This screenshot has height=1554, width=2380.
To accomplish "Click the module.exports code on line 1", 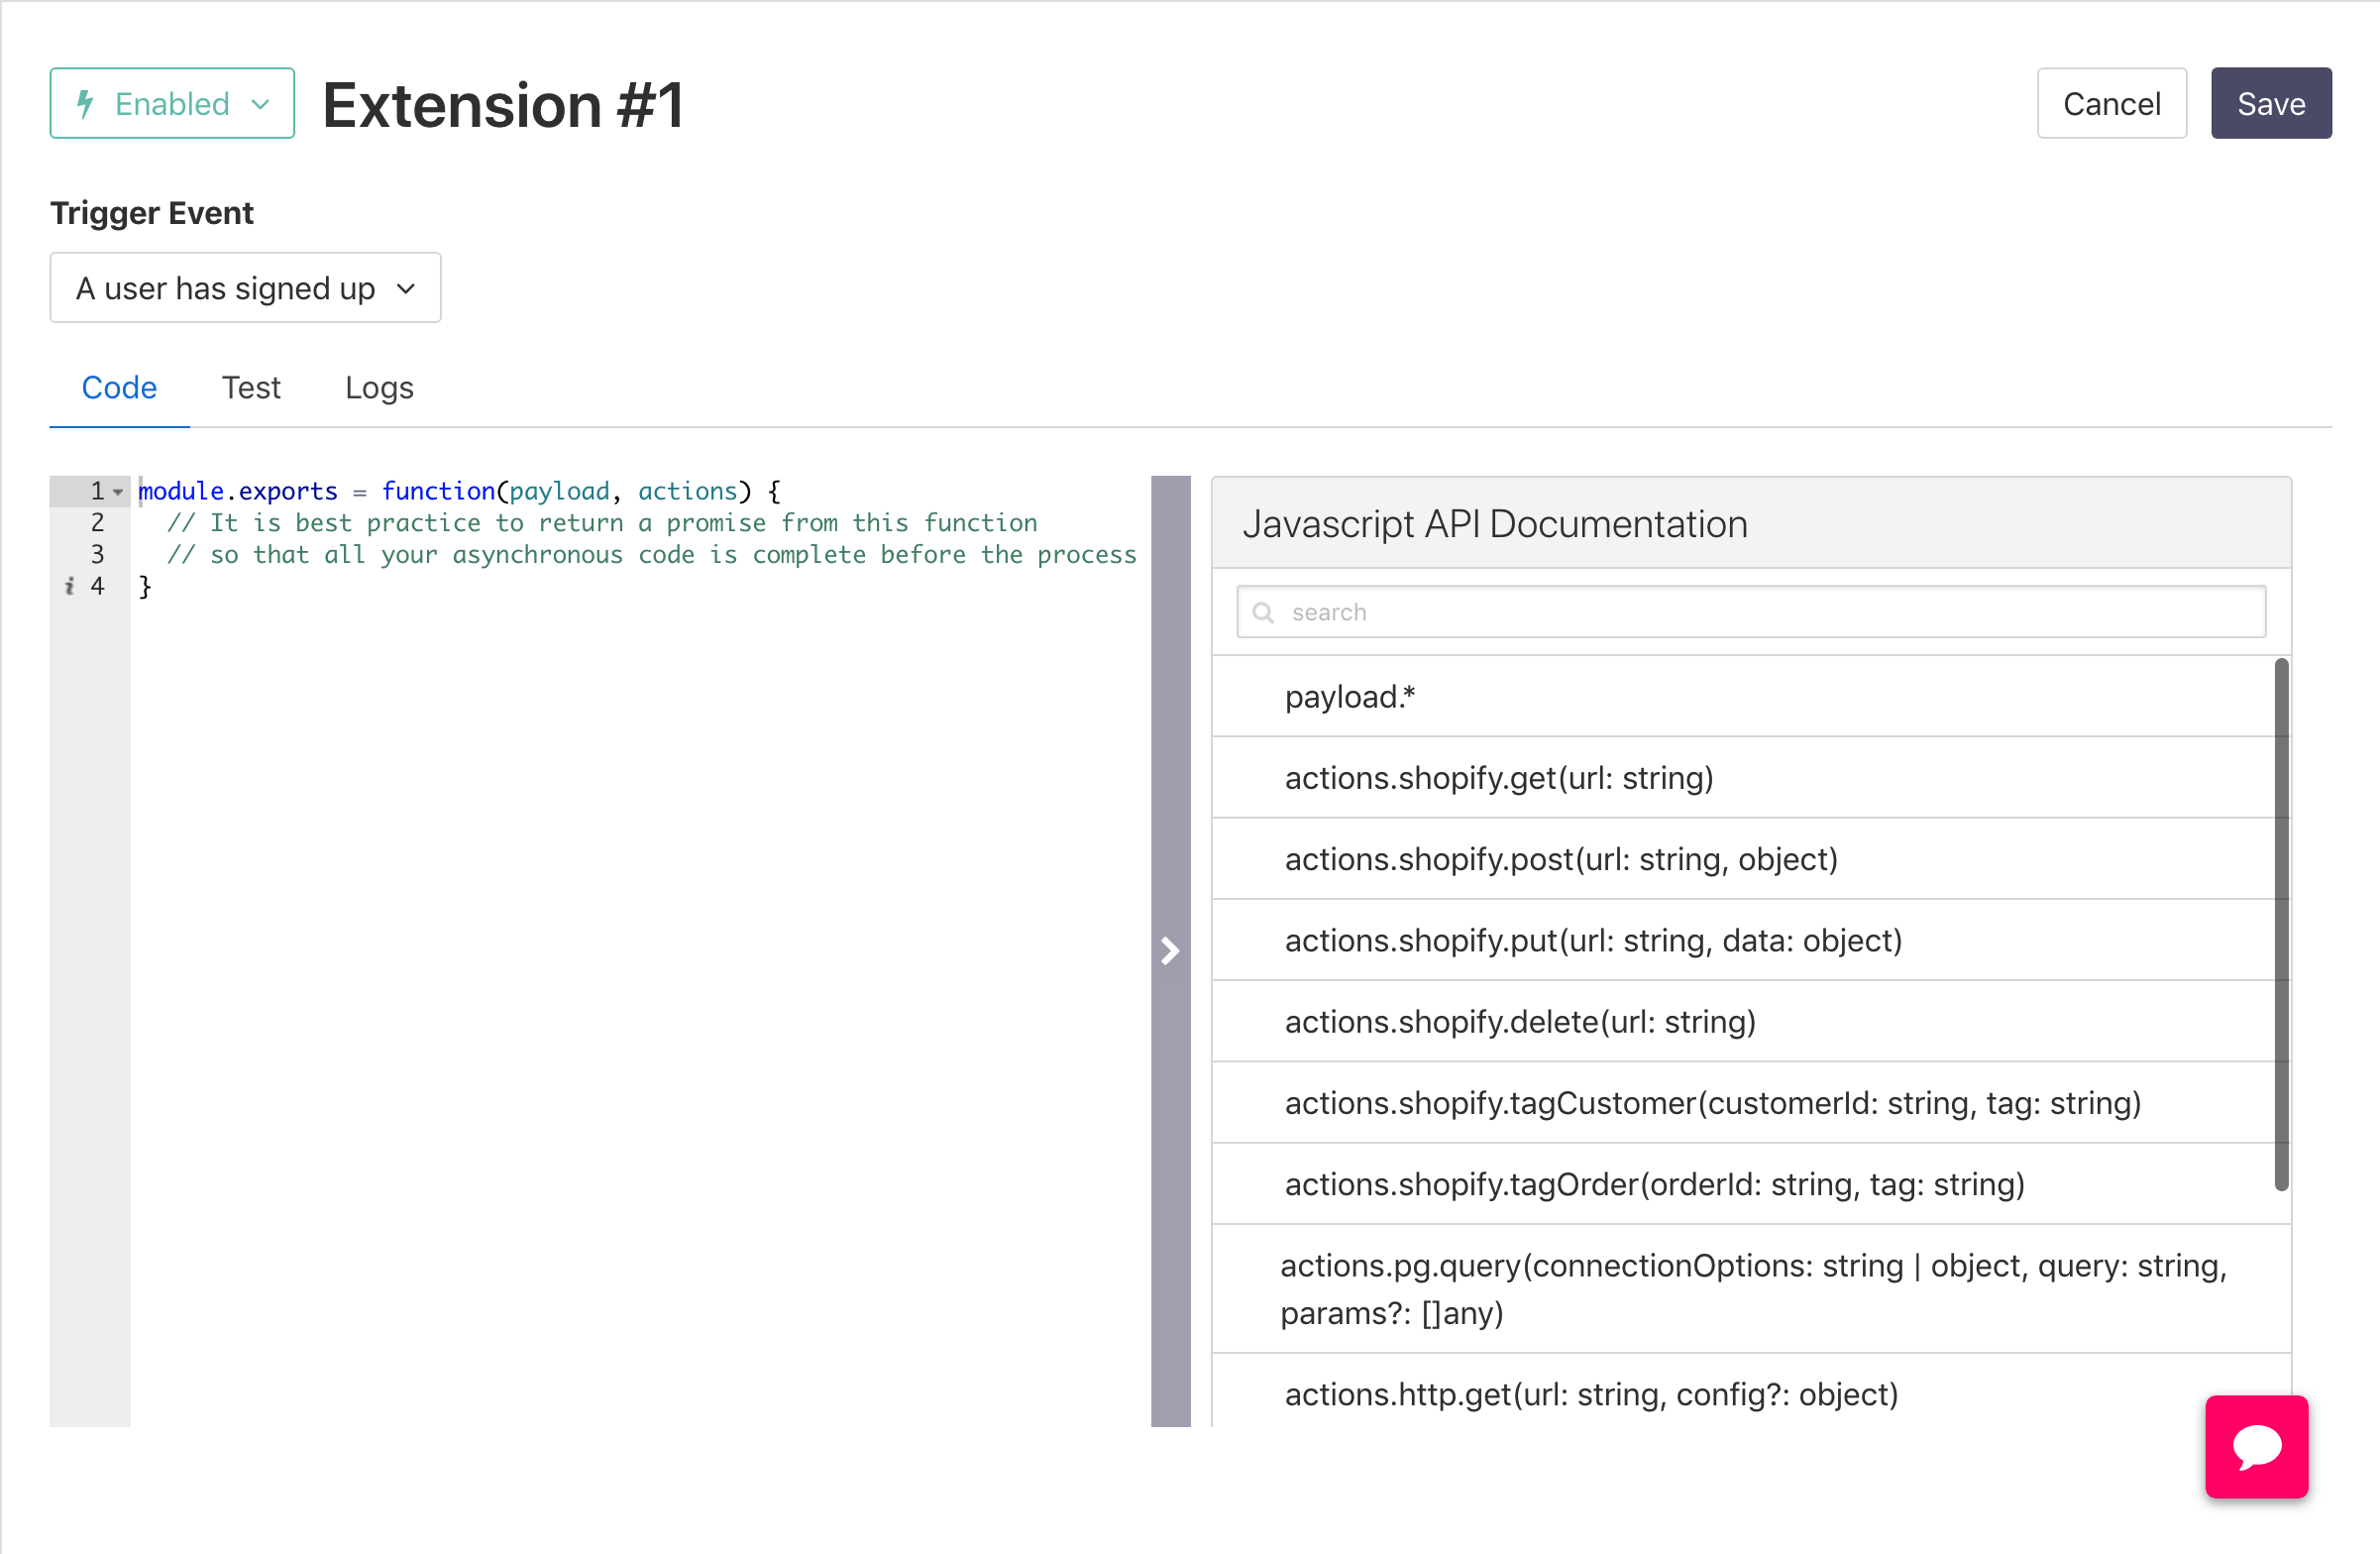I will (x=238, y=491).
